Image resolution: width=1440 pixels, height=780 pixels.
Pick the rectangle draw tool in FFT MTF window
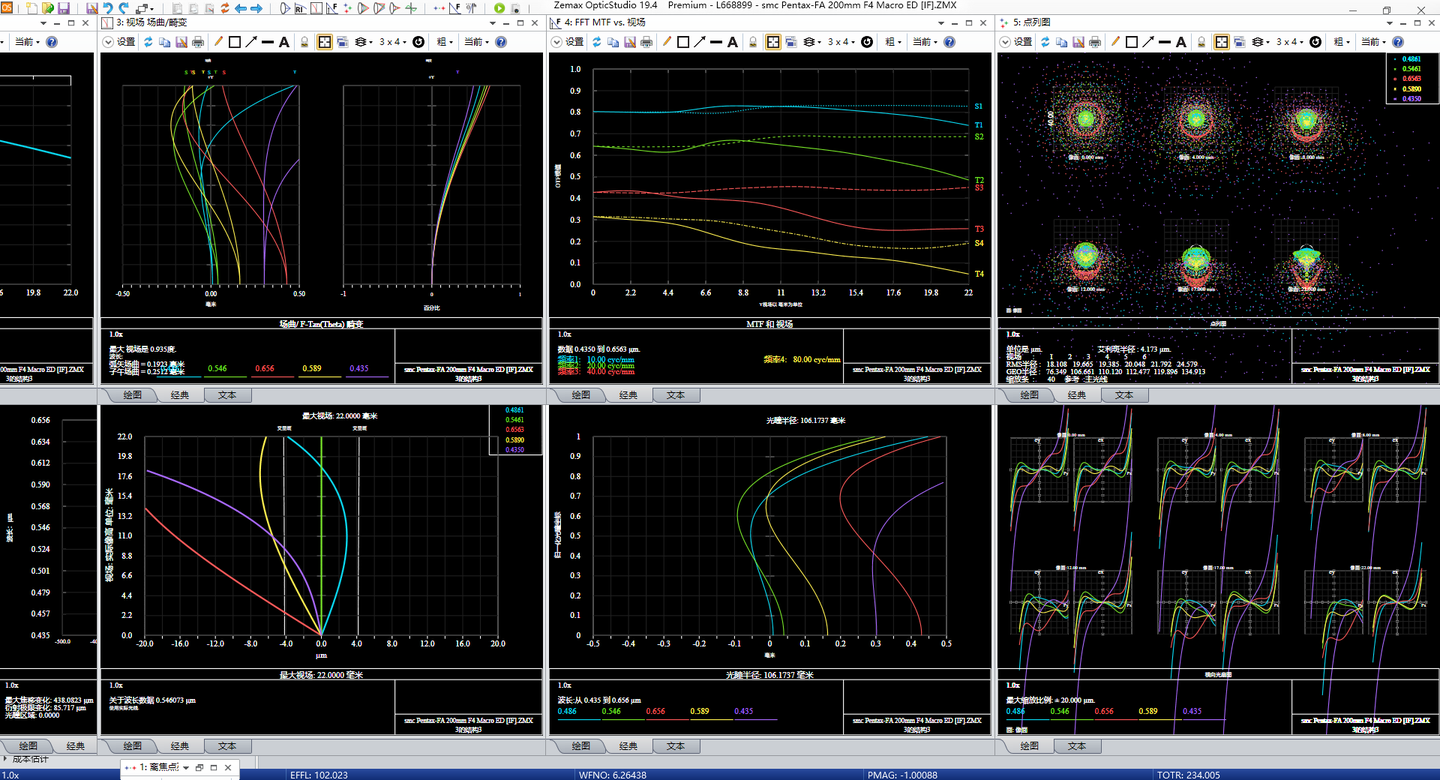[683, 42]
